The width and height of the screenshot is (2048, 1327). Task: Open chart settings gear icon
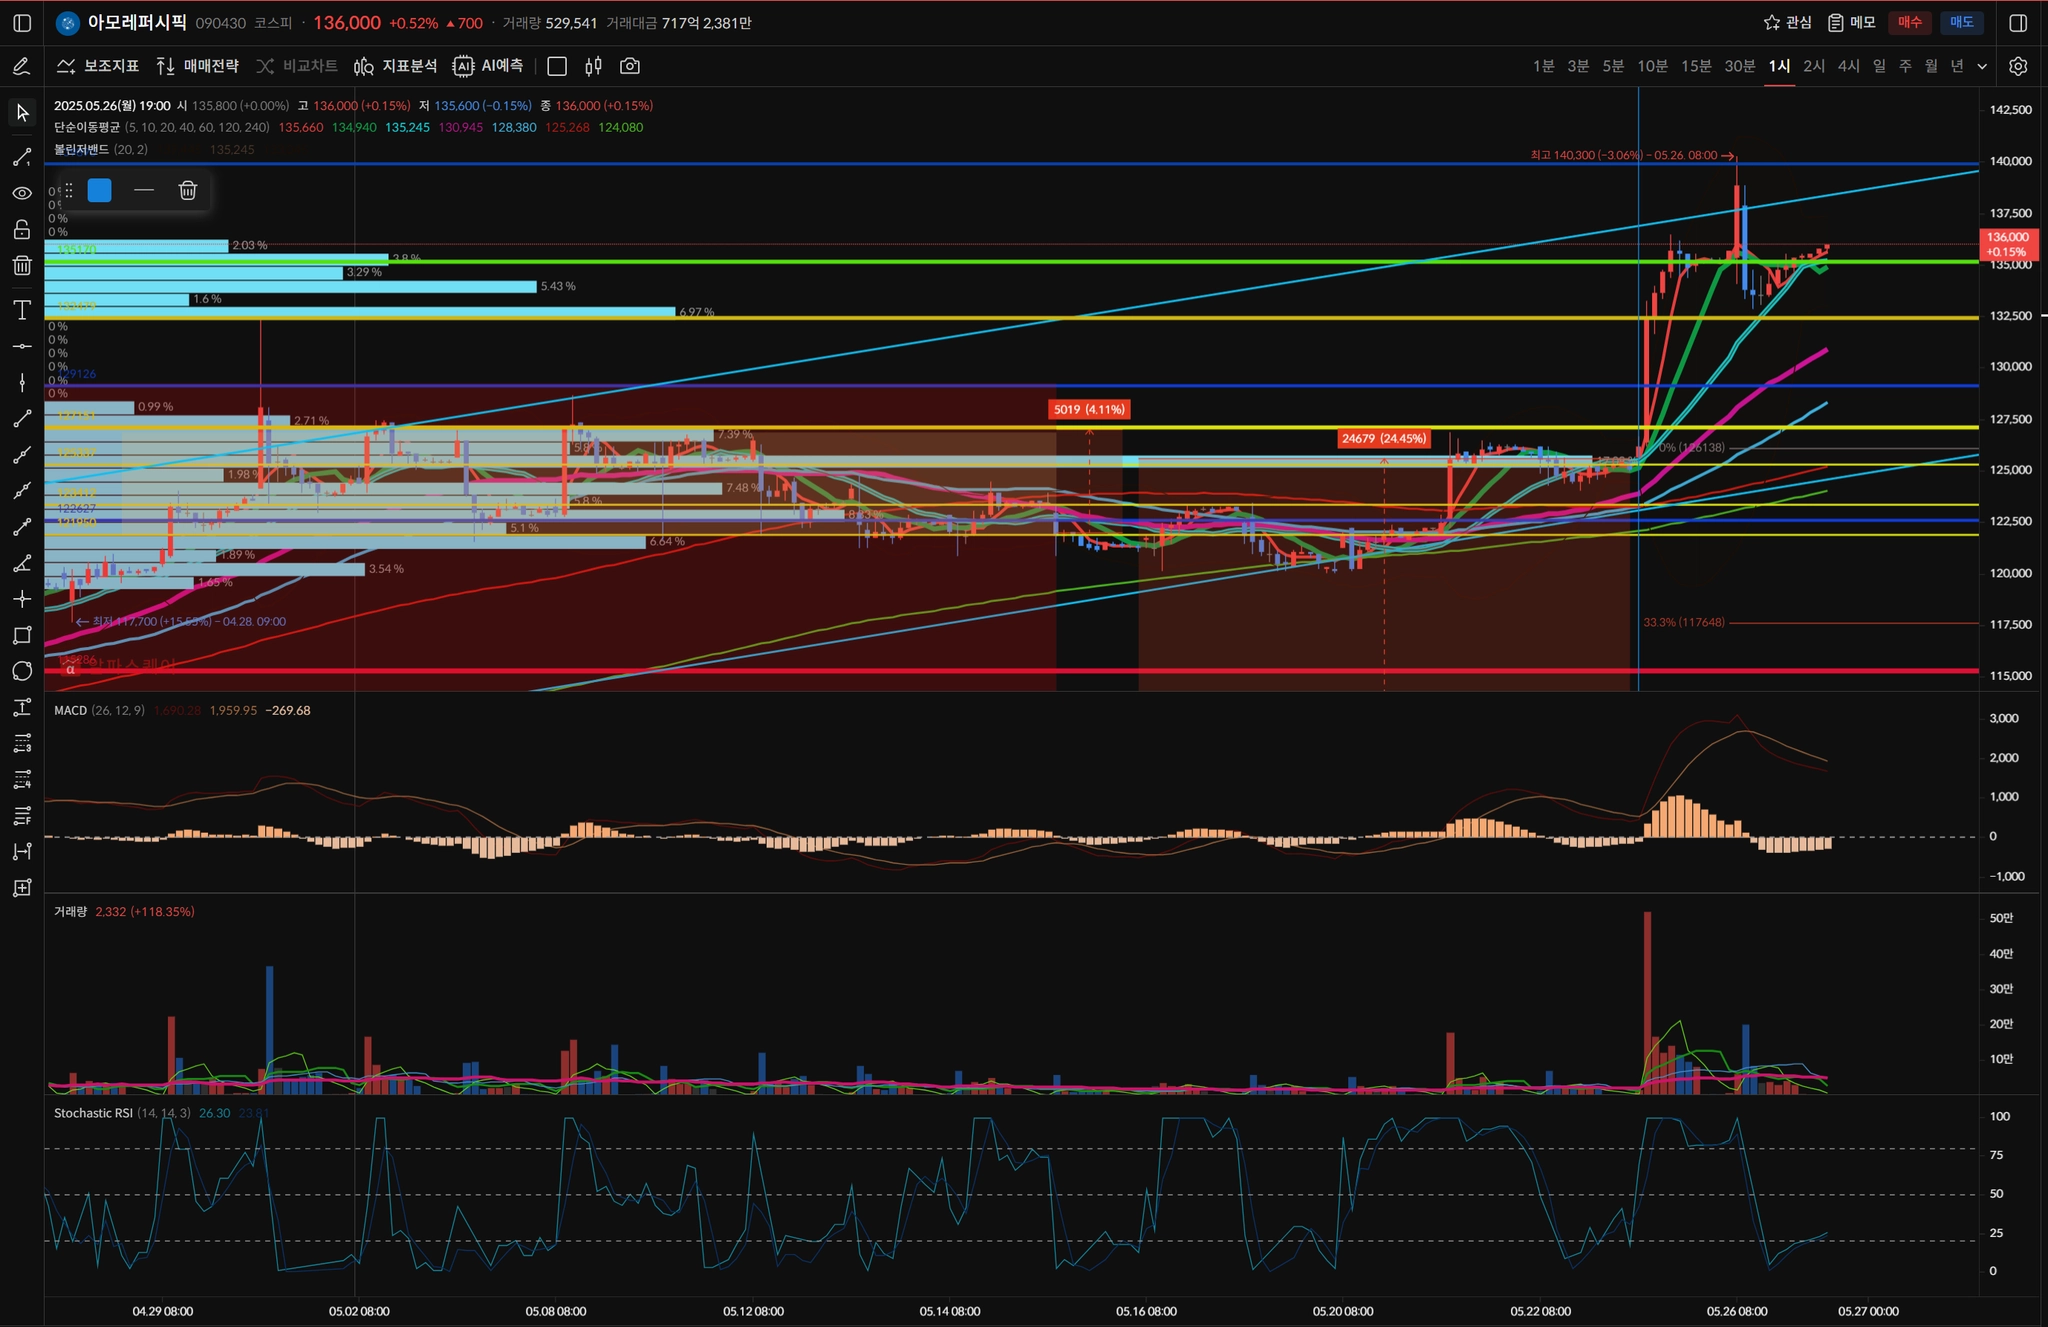pos(2018,66)
